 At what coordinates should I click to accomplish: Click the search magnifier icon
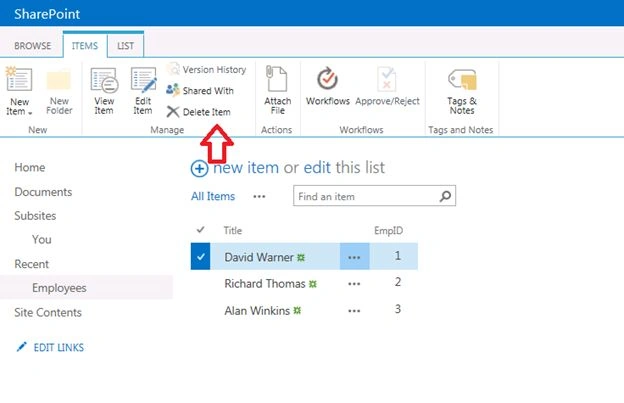click(x=445, y=196)
